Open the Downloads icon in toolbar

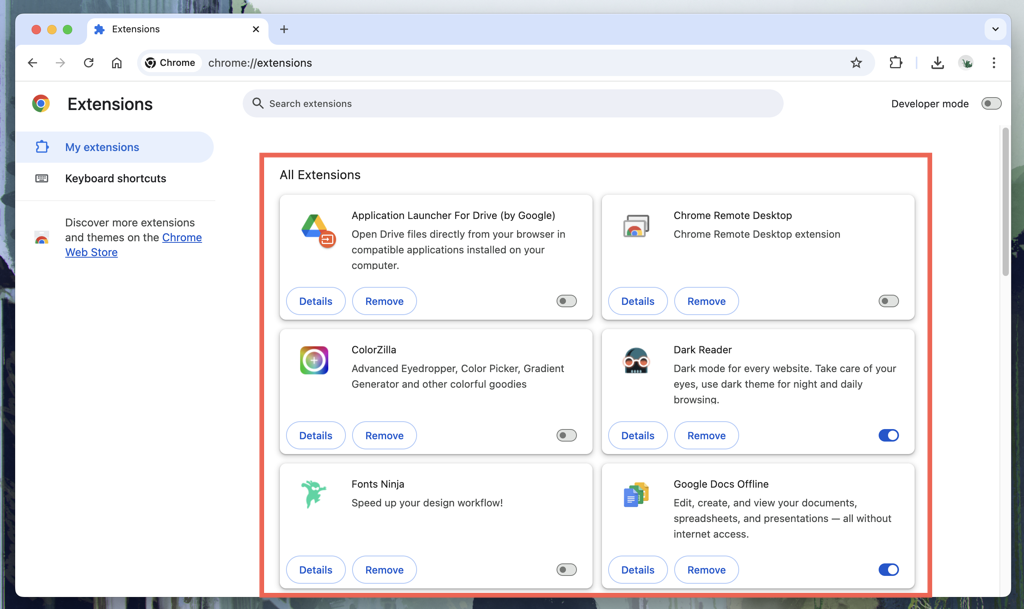pos(937,63)
